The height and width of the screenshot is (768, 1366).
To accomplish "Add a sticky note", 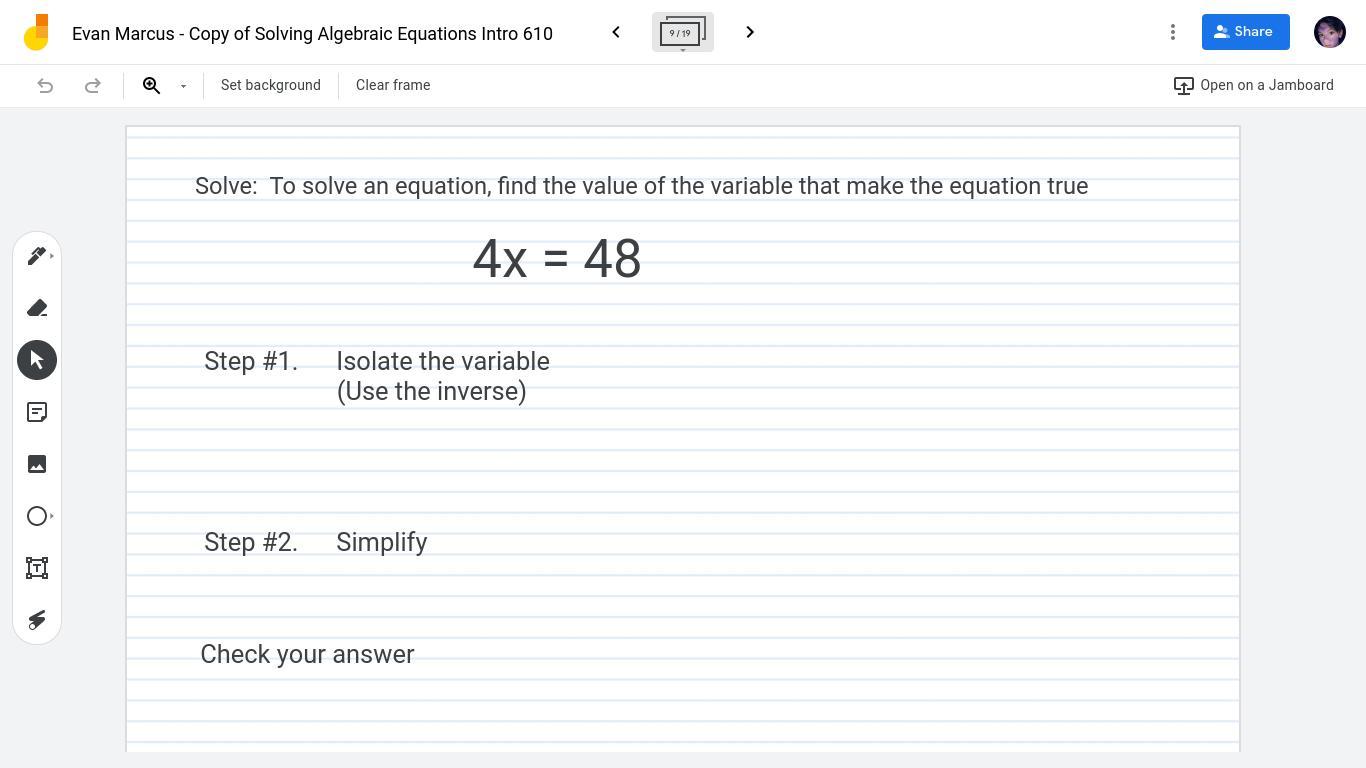I will click(37, 412).
